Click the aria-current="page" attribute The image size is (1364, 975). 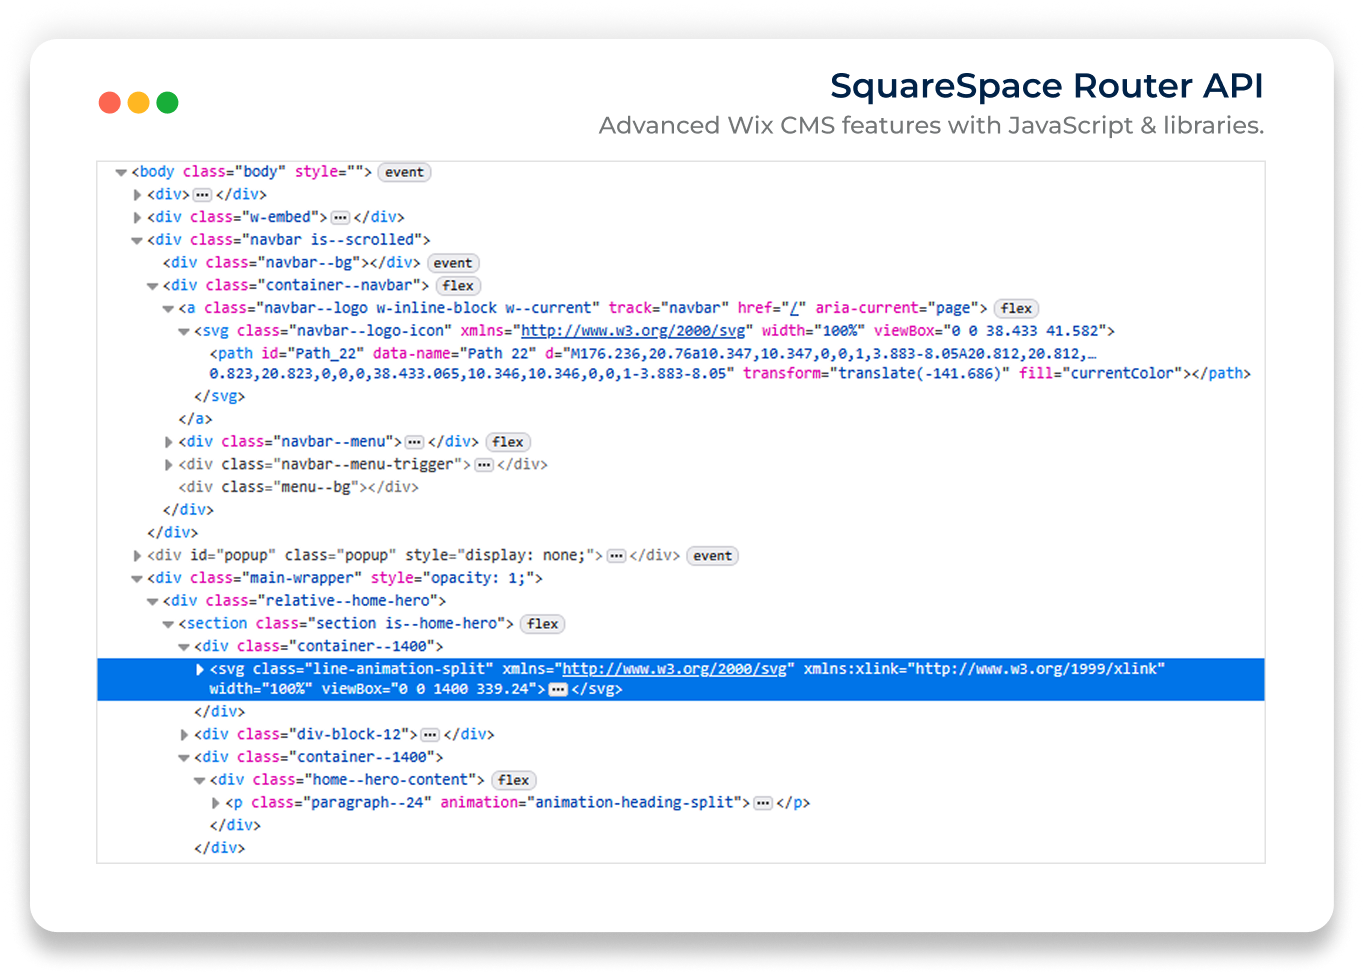[x=897, y=309]
